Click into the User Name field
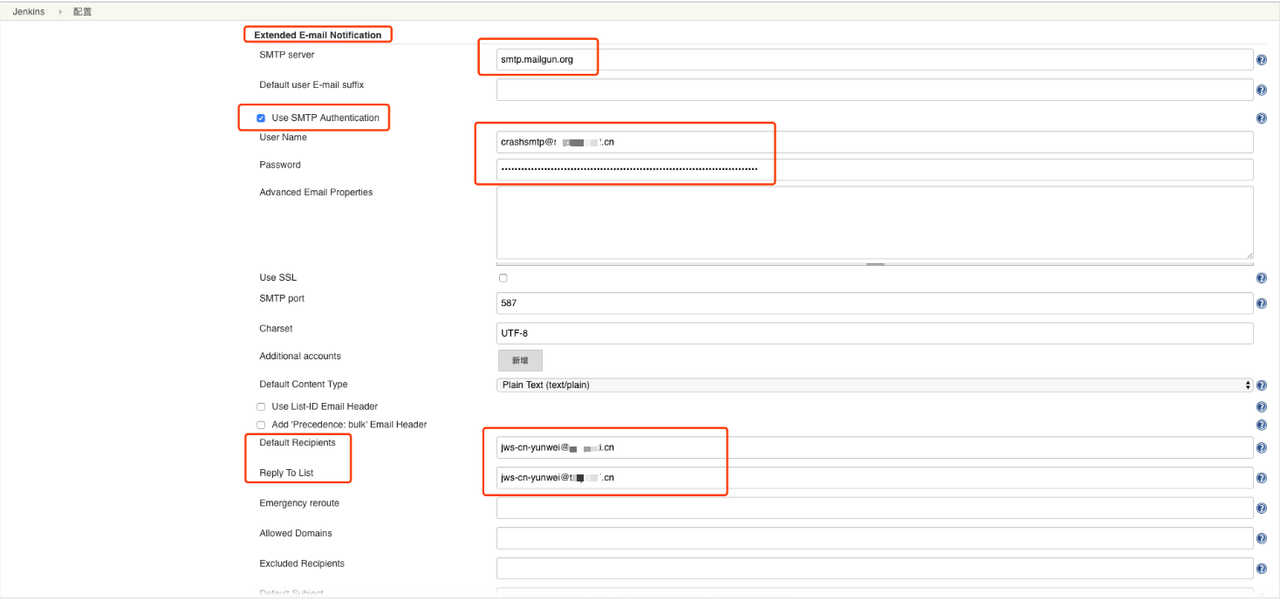The height and width of the screenshot is (599, 1280). 875,142
